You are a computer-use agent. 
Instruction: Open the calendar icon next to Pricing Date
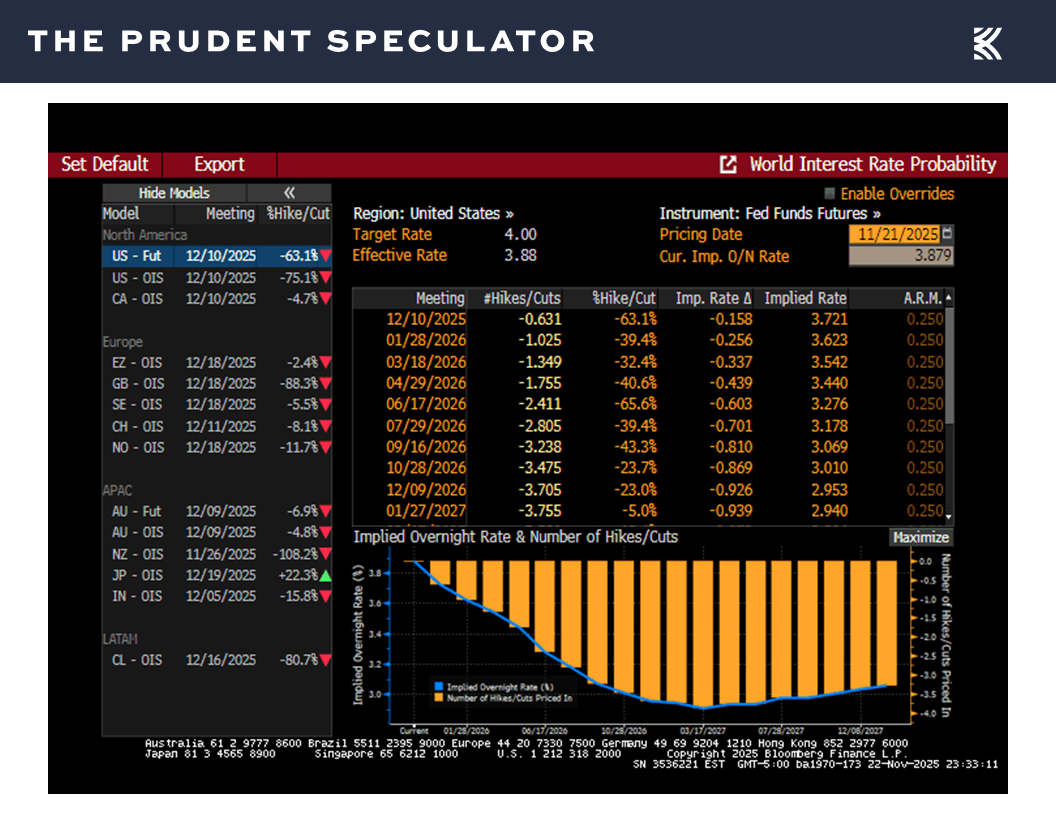click(x=944, y=234)
